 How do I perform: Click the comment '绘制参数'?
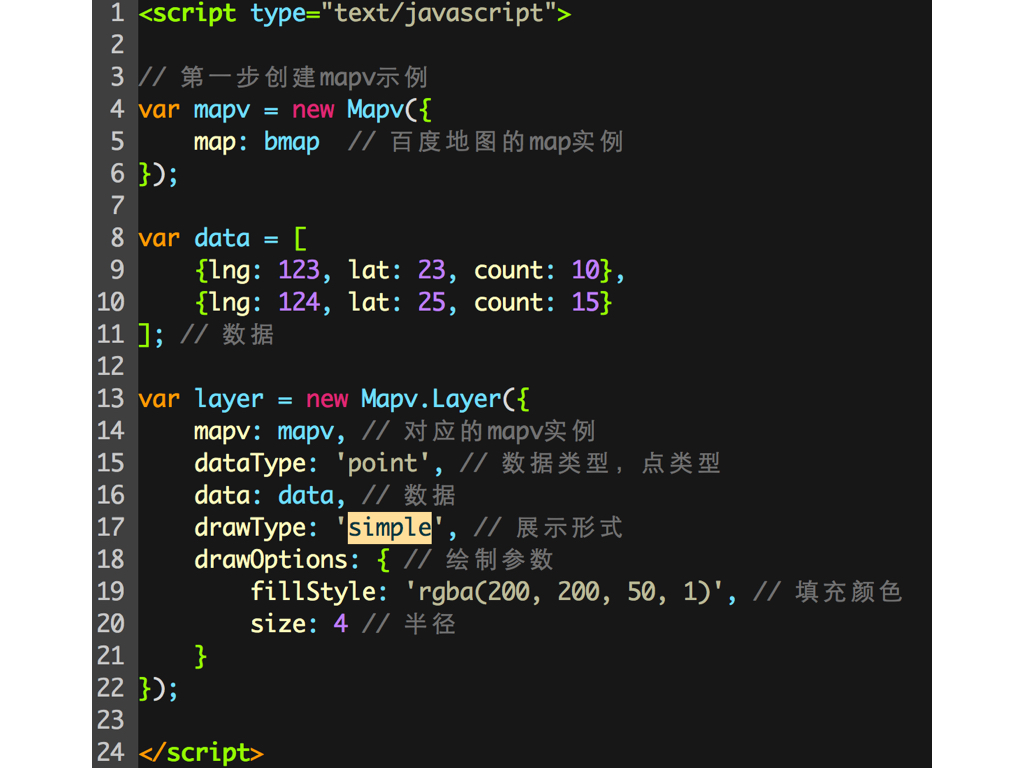click(500, 560)
